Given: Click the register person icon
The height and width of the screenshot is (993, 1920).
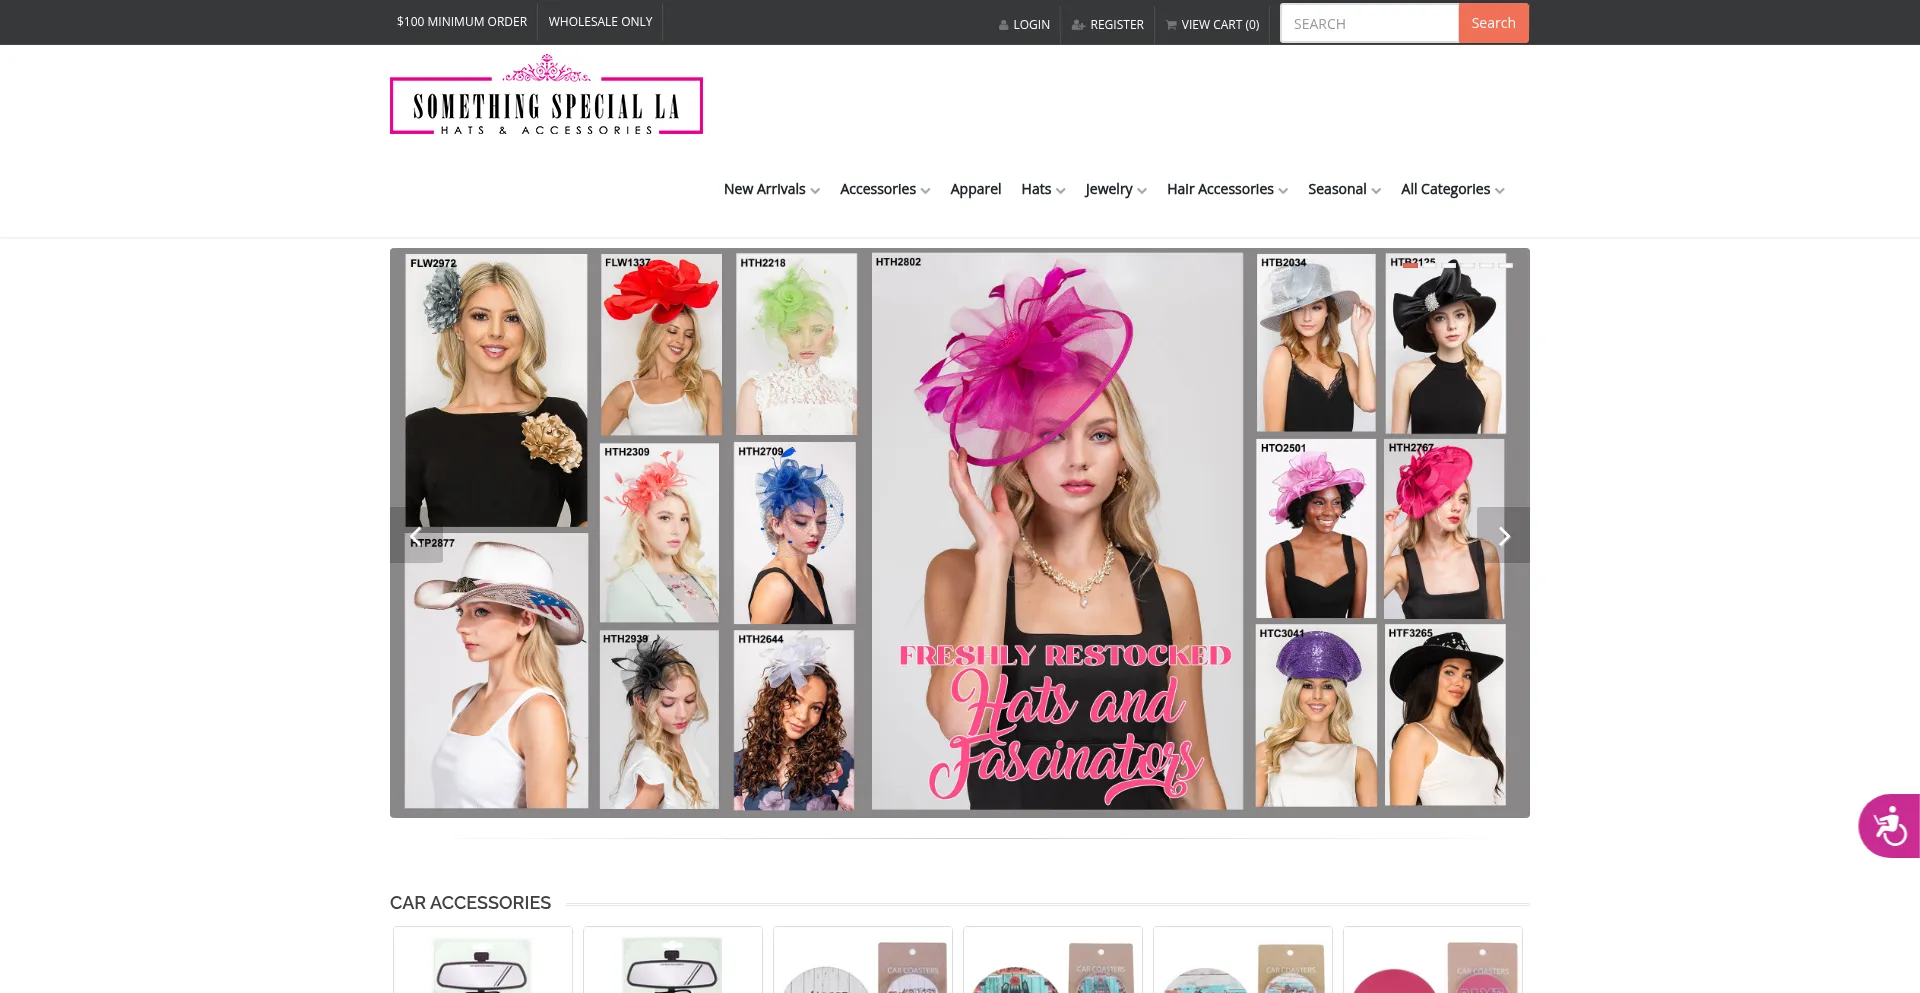Looking at the screenshot, I should (x=1078, y=25).
